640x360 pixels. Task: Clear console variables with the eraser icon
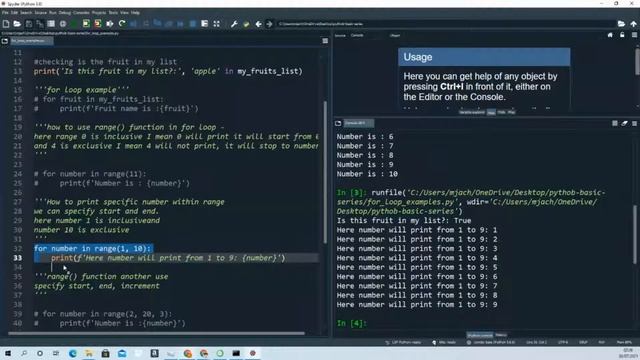(x=624, y=123)
